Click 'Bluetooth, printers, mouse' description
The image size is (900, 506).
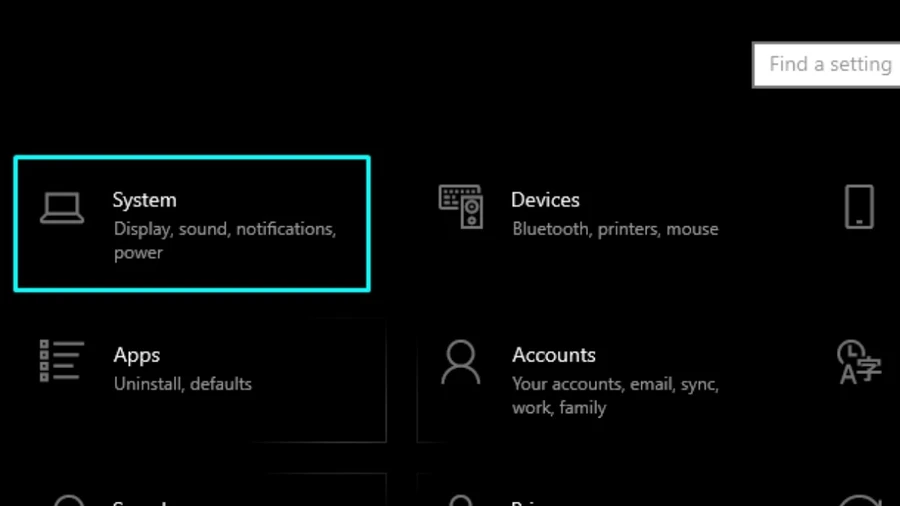tap(615, 229)
